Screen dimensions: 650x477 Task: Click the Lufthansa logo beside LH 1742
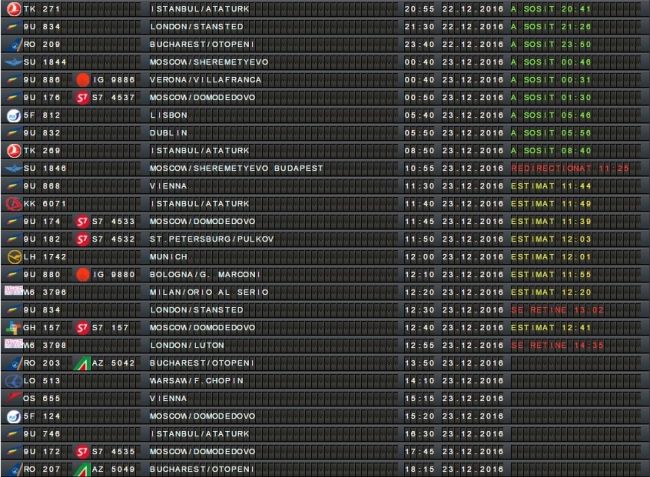coord(15,257)
